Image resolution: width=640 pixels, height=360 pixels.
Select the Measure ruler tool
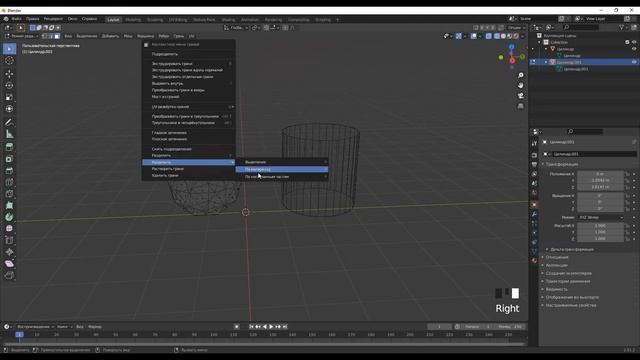coord(9,134)
